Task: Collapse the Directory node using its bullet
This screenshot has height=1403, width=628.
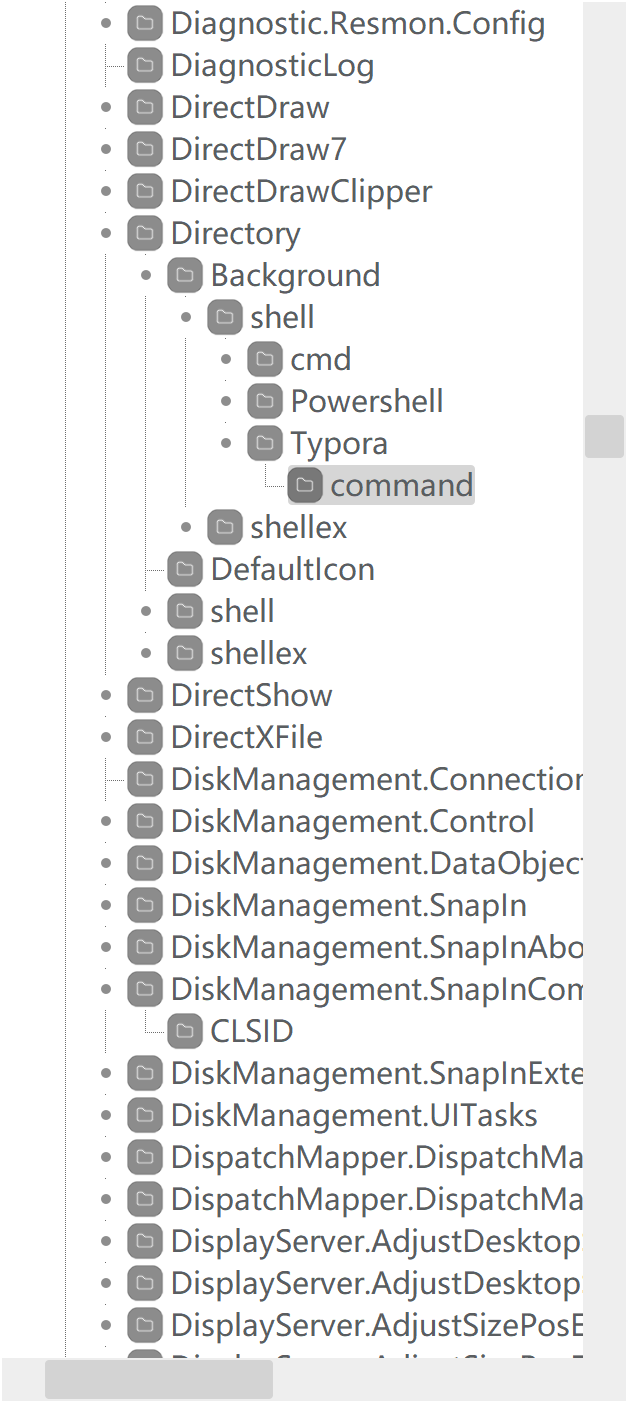Action: (x=107, y=233)
